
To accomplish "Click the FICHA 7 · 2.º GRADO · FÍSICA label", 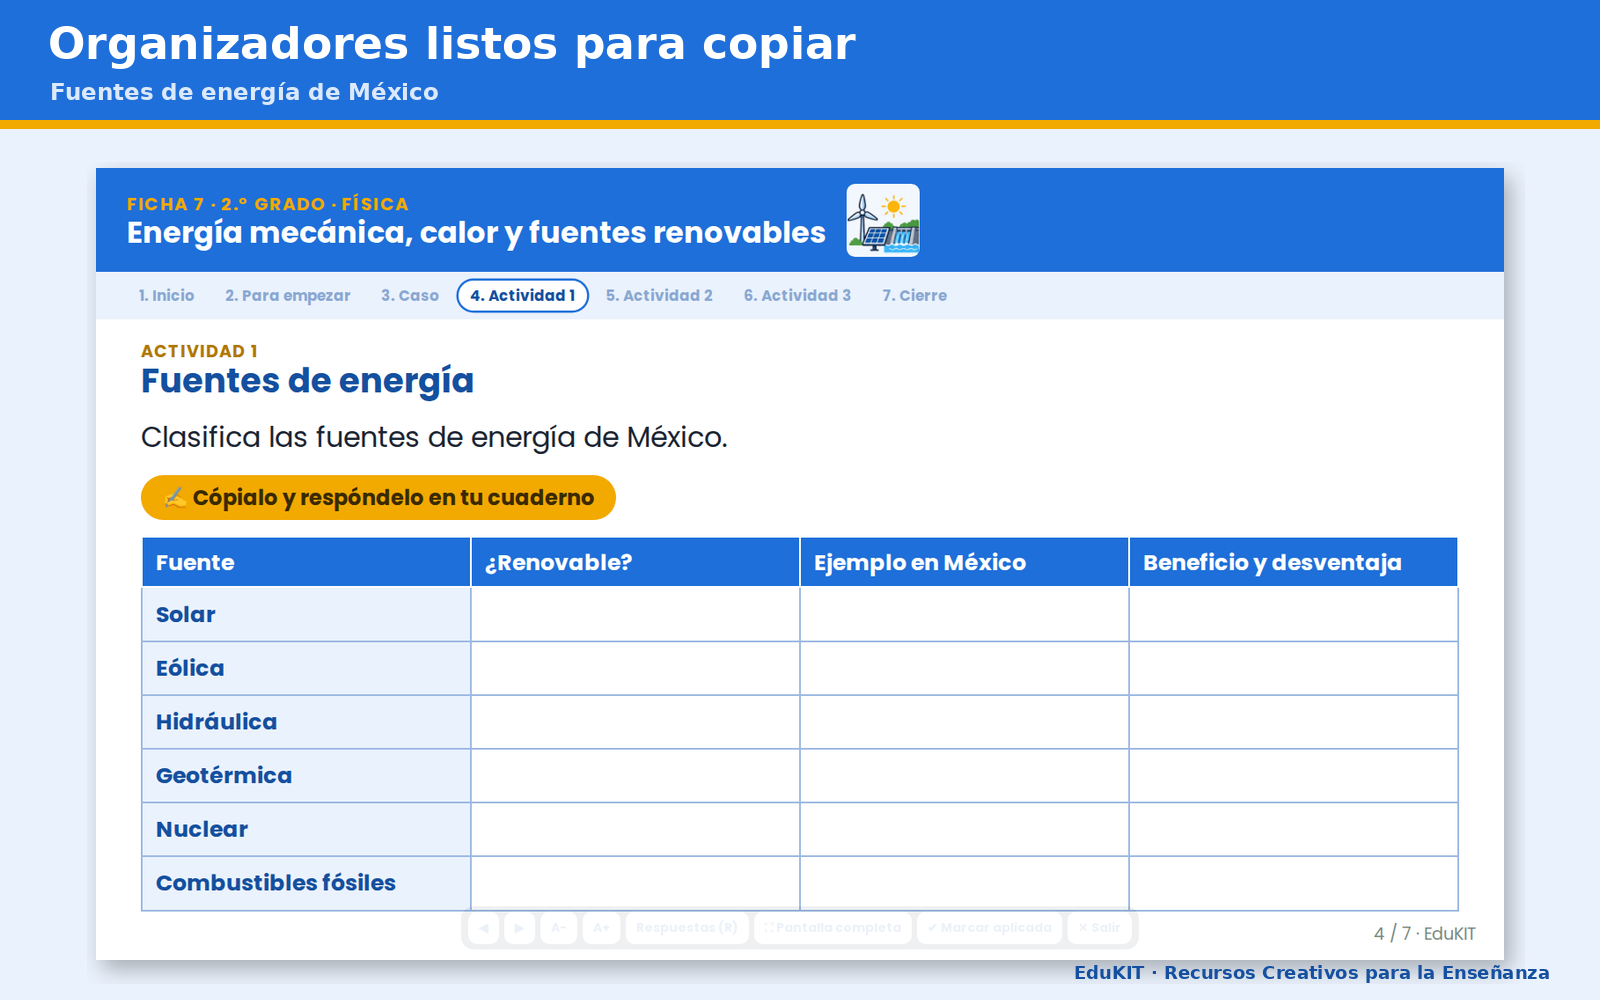I will pyautogui.click(x=268, y=204).
